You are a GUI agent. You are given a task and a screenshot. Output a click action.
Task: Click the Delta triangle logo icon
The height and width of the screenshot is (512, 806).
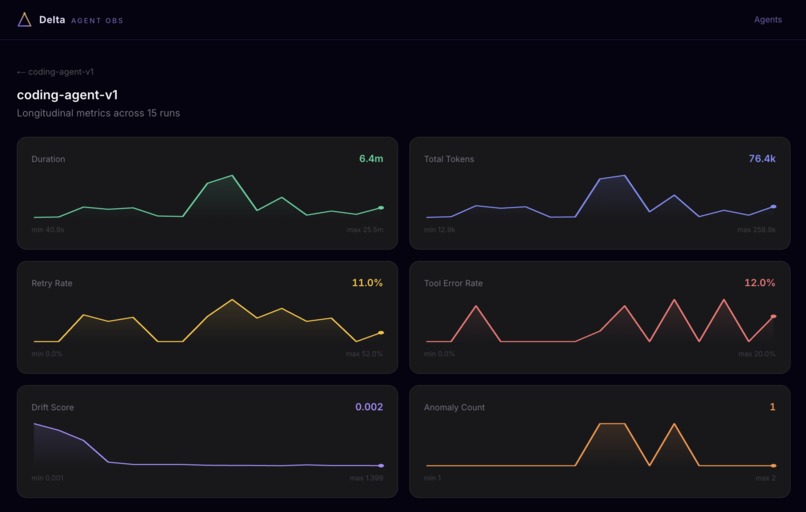tap(24, 20)
